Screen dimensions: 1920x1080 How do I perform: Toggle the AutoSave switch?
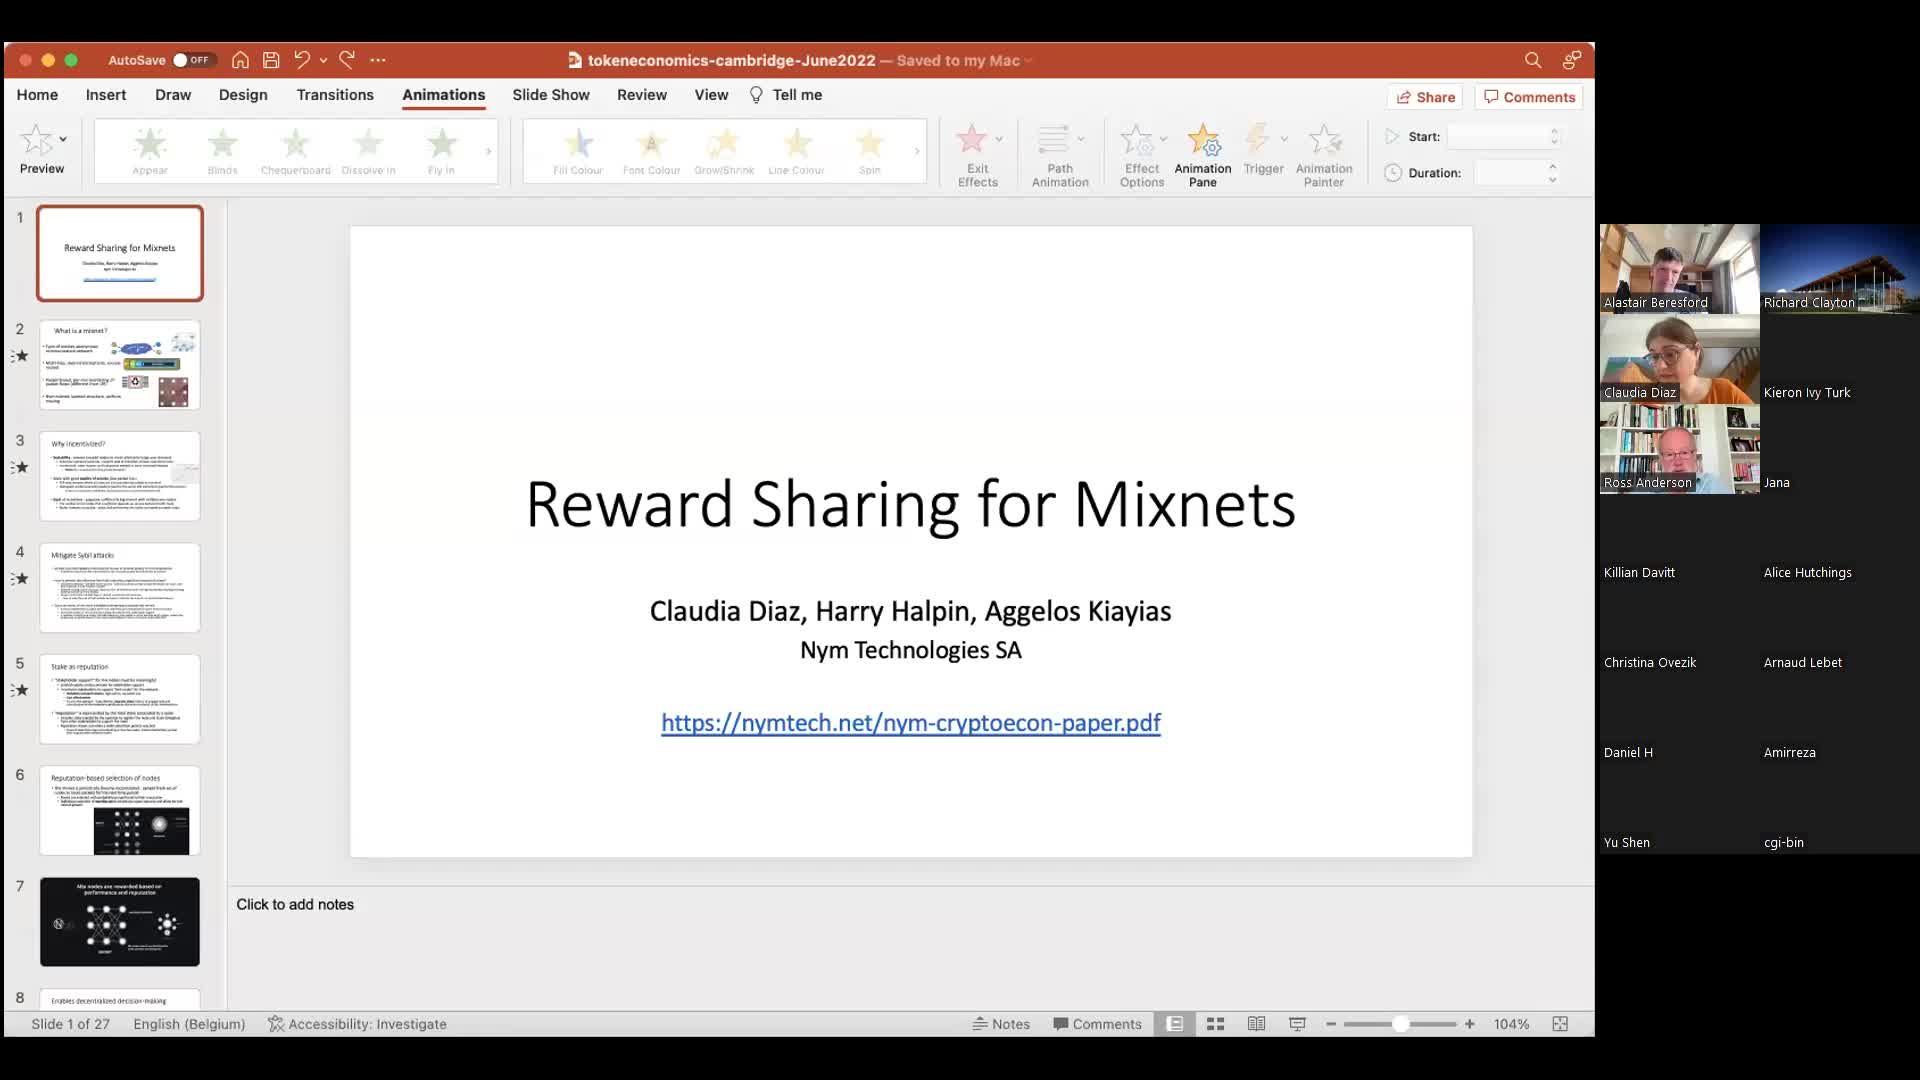click(x=191, y=60)
